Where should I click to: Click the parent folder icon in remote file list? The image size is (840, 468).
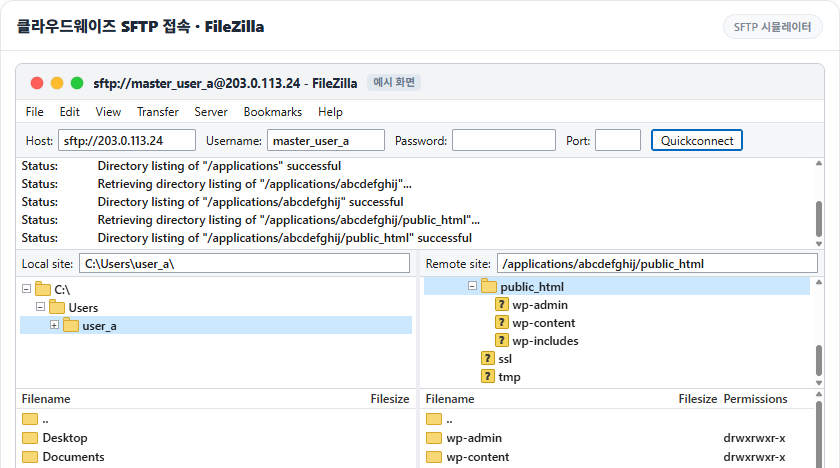pos(434,419)
